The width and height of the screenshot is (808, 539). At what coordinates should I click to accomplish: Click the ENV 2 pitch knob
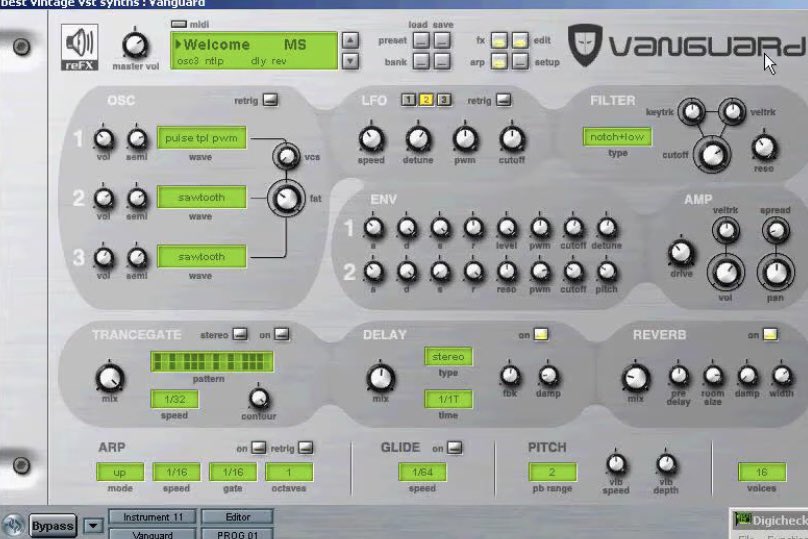[607, 271]
